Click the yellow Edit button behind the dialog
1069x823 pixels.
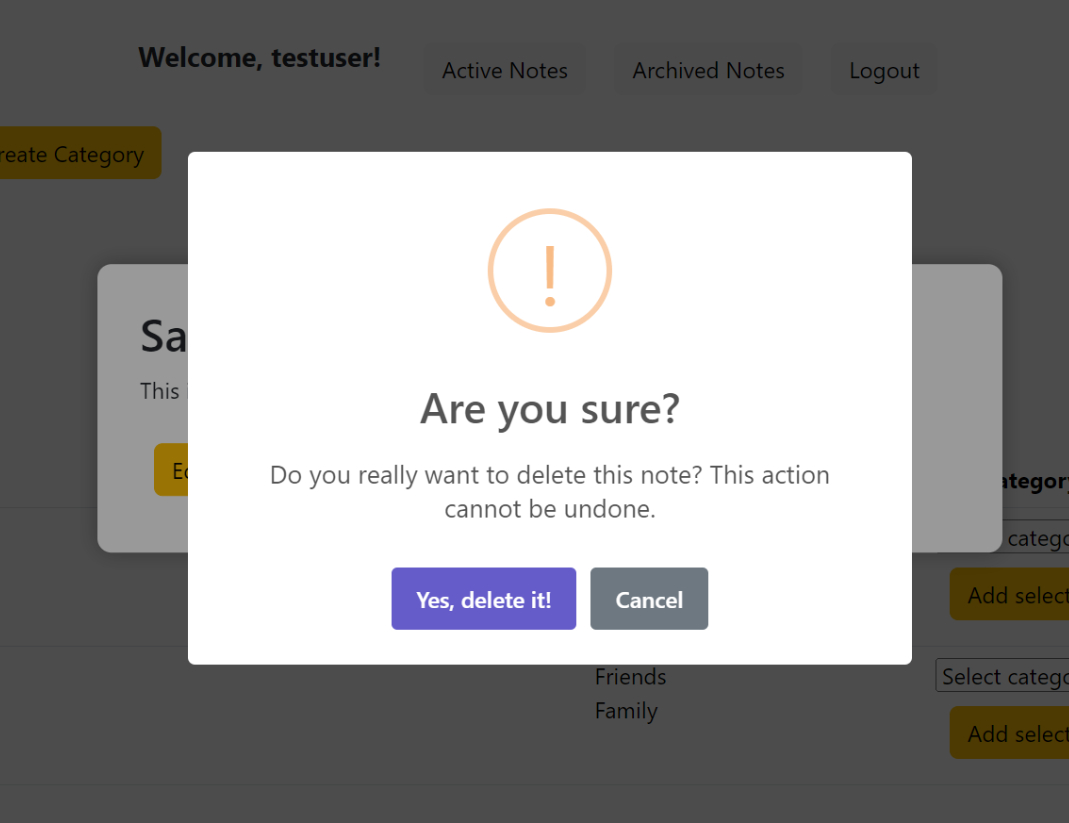(x=171, y=470)
